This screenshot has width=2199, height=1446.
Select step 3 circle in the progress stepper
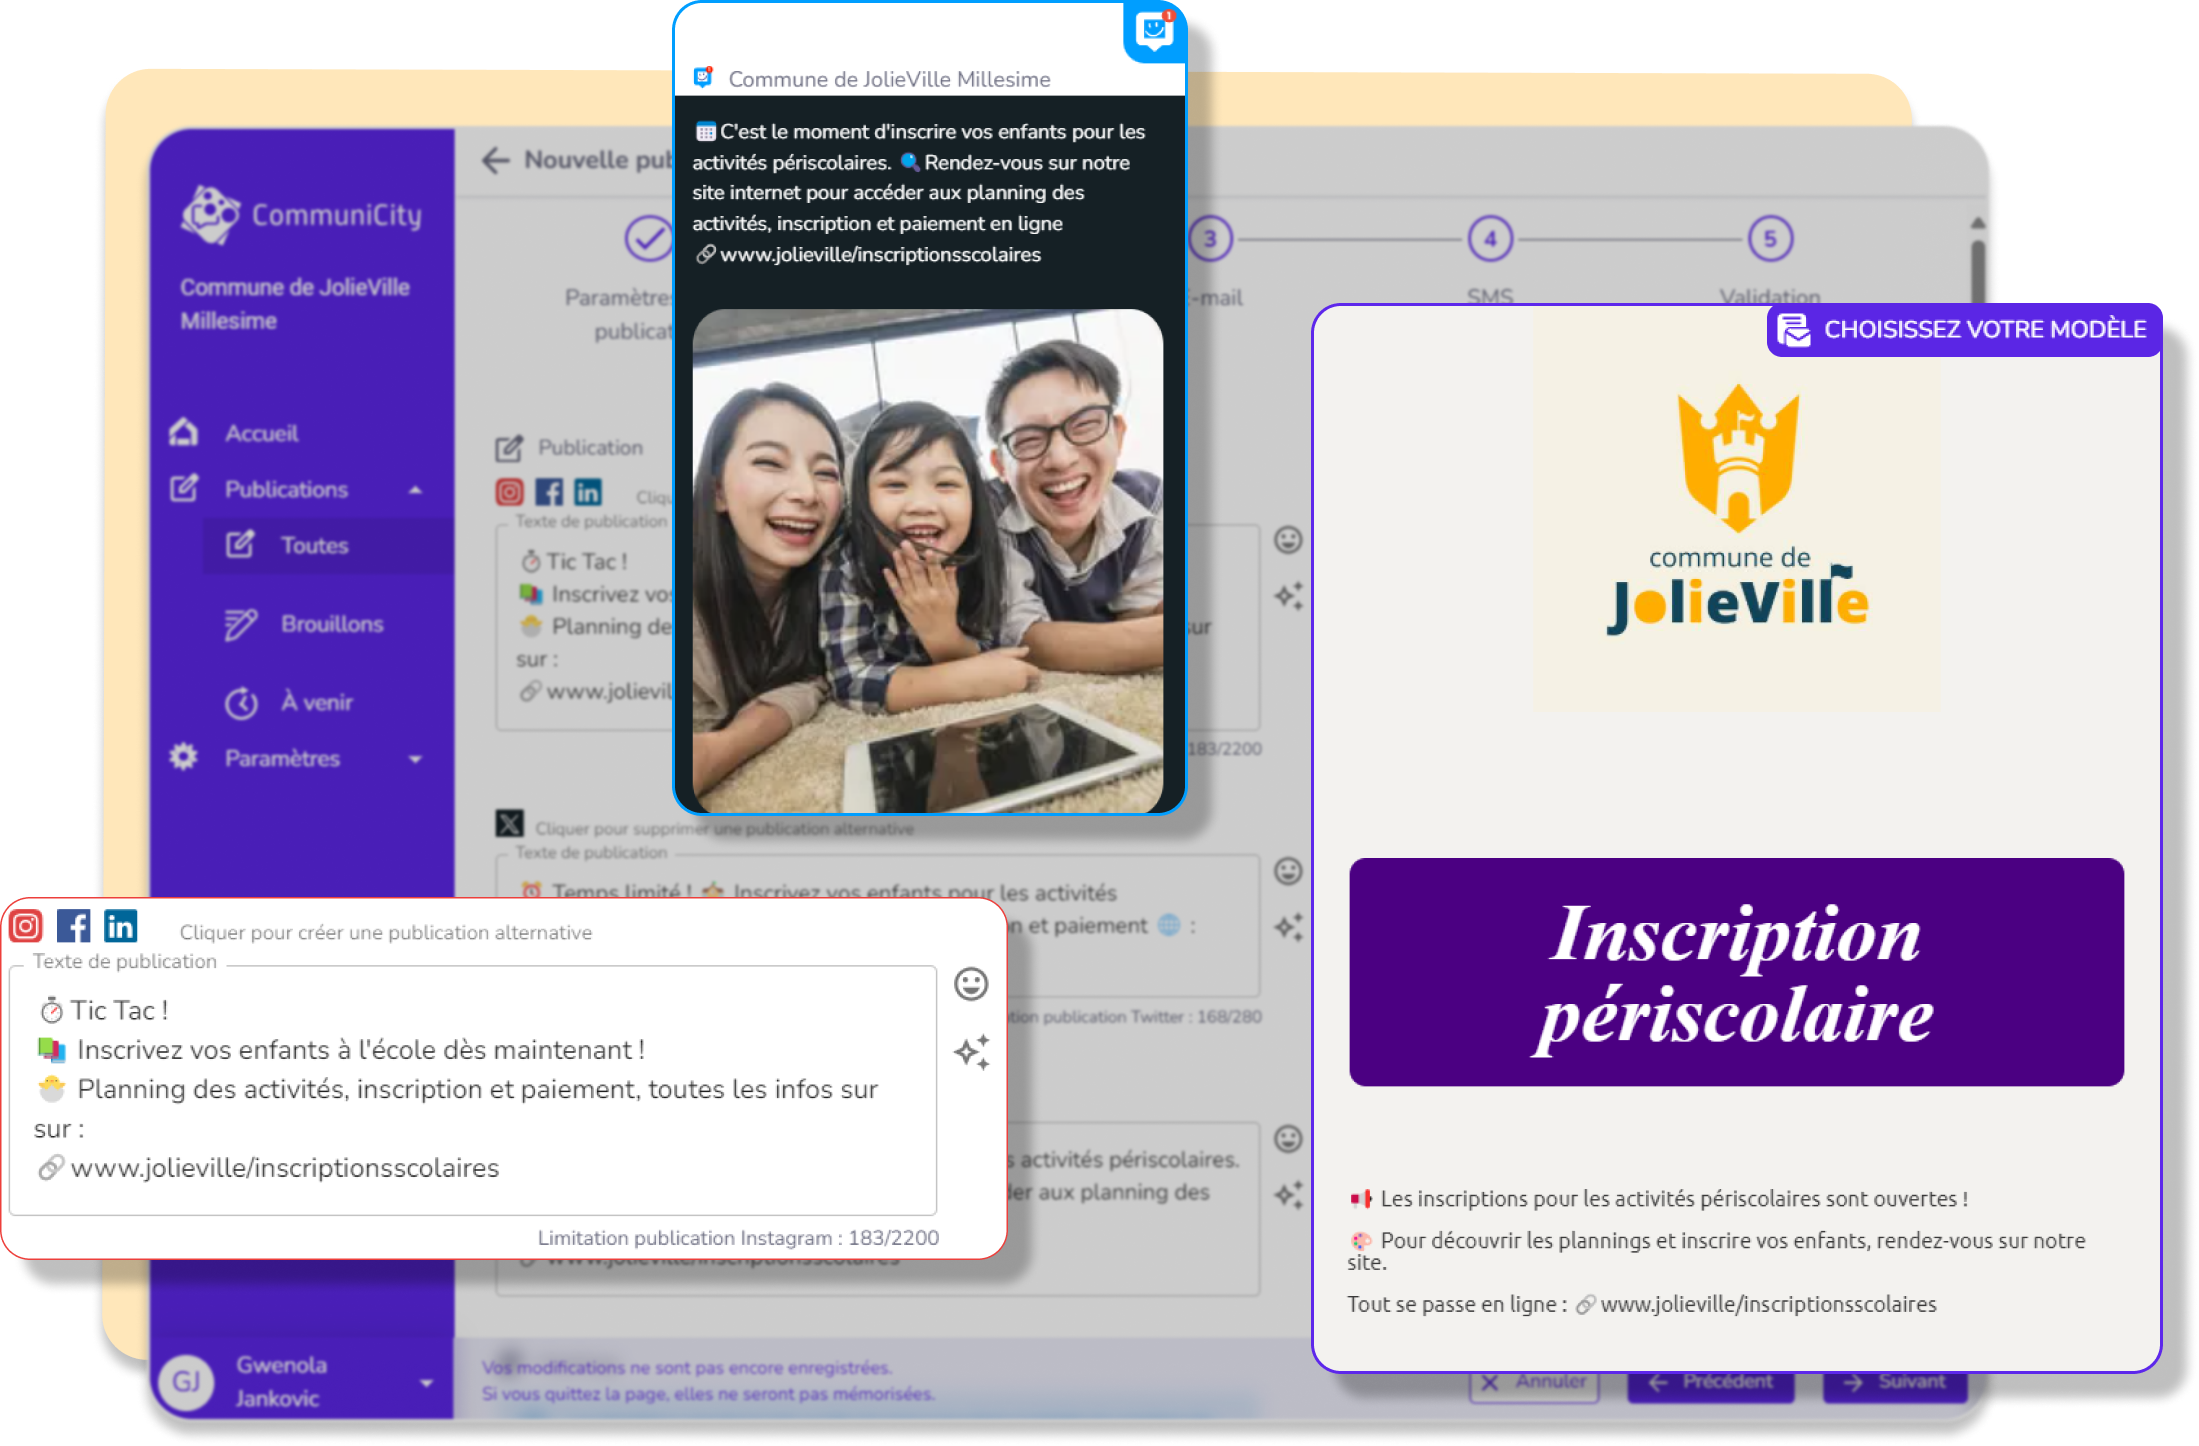tap(1210, 239)
